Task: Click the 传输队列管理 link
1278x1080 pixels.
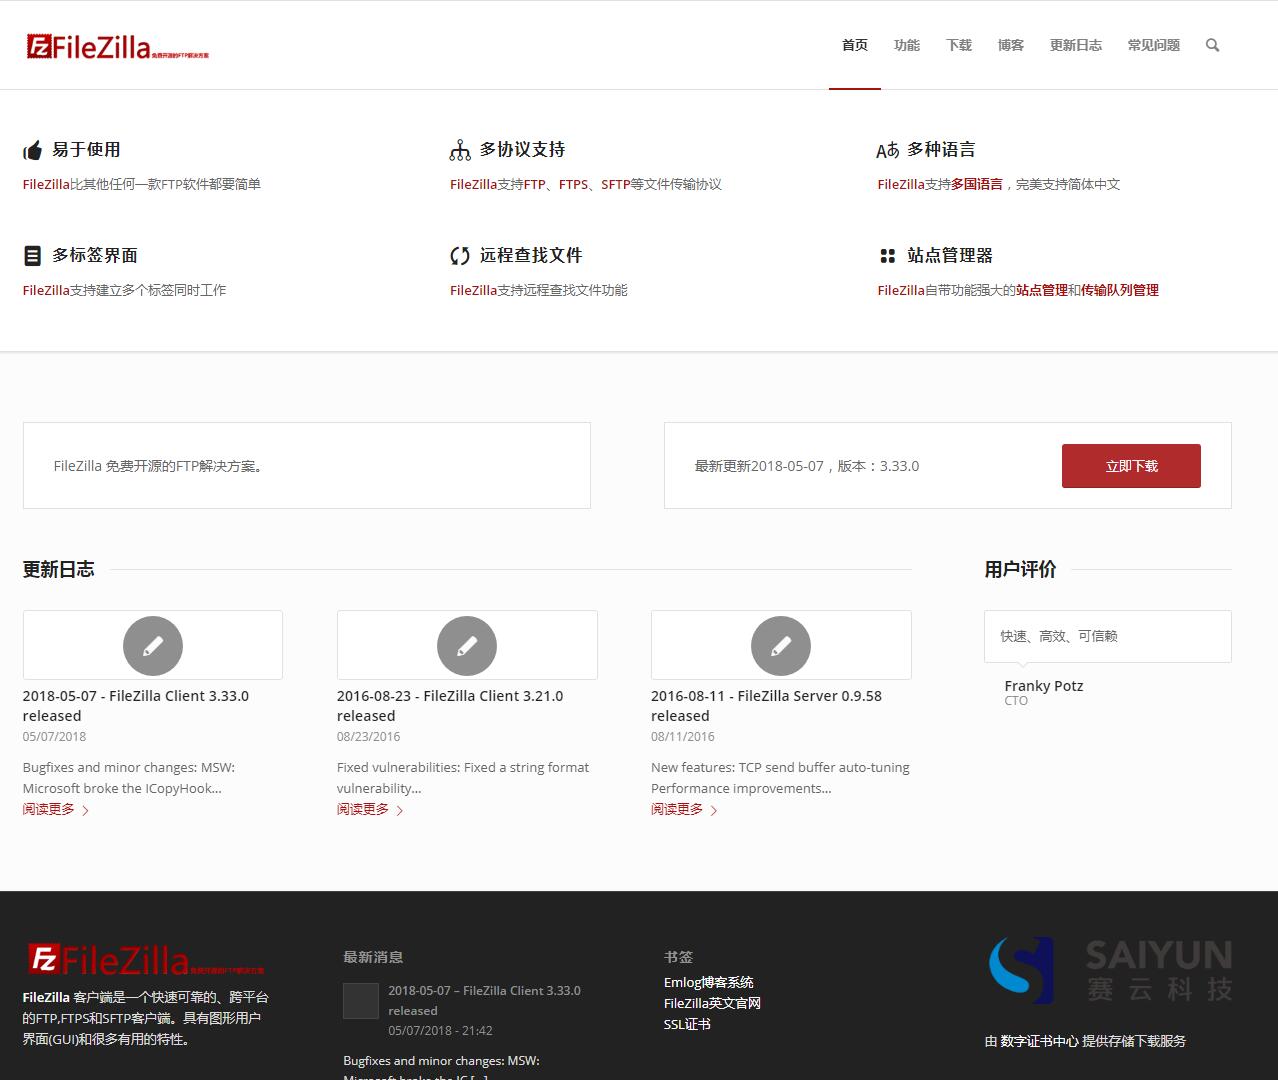Action: pyautogui.click(x=1120, y=290)
